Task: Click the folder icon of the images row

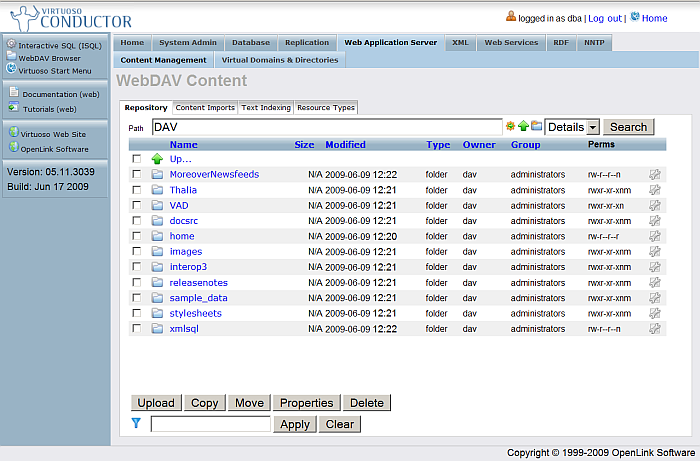Action: 157,252
